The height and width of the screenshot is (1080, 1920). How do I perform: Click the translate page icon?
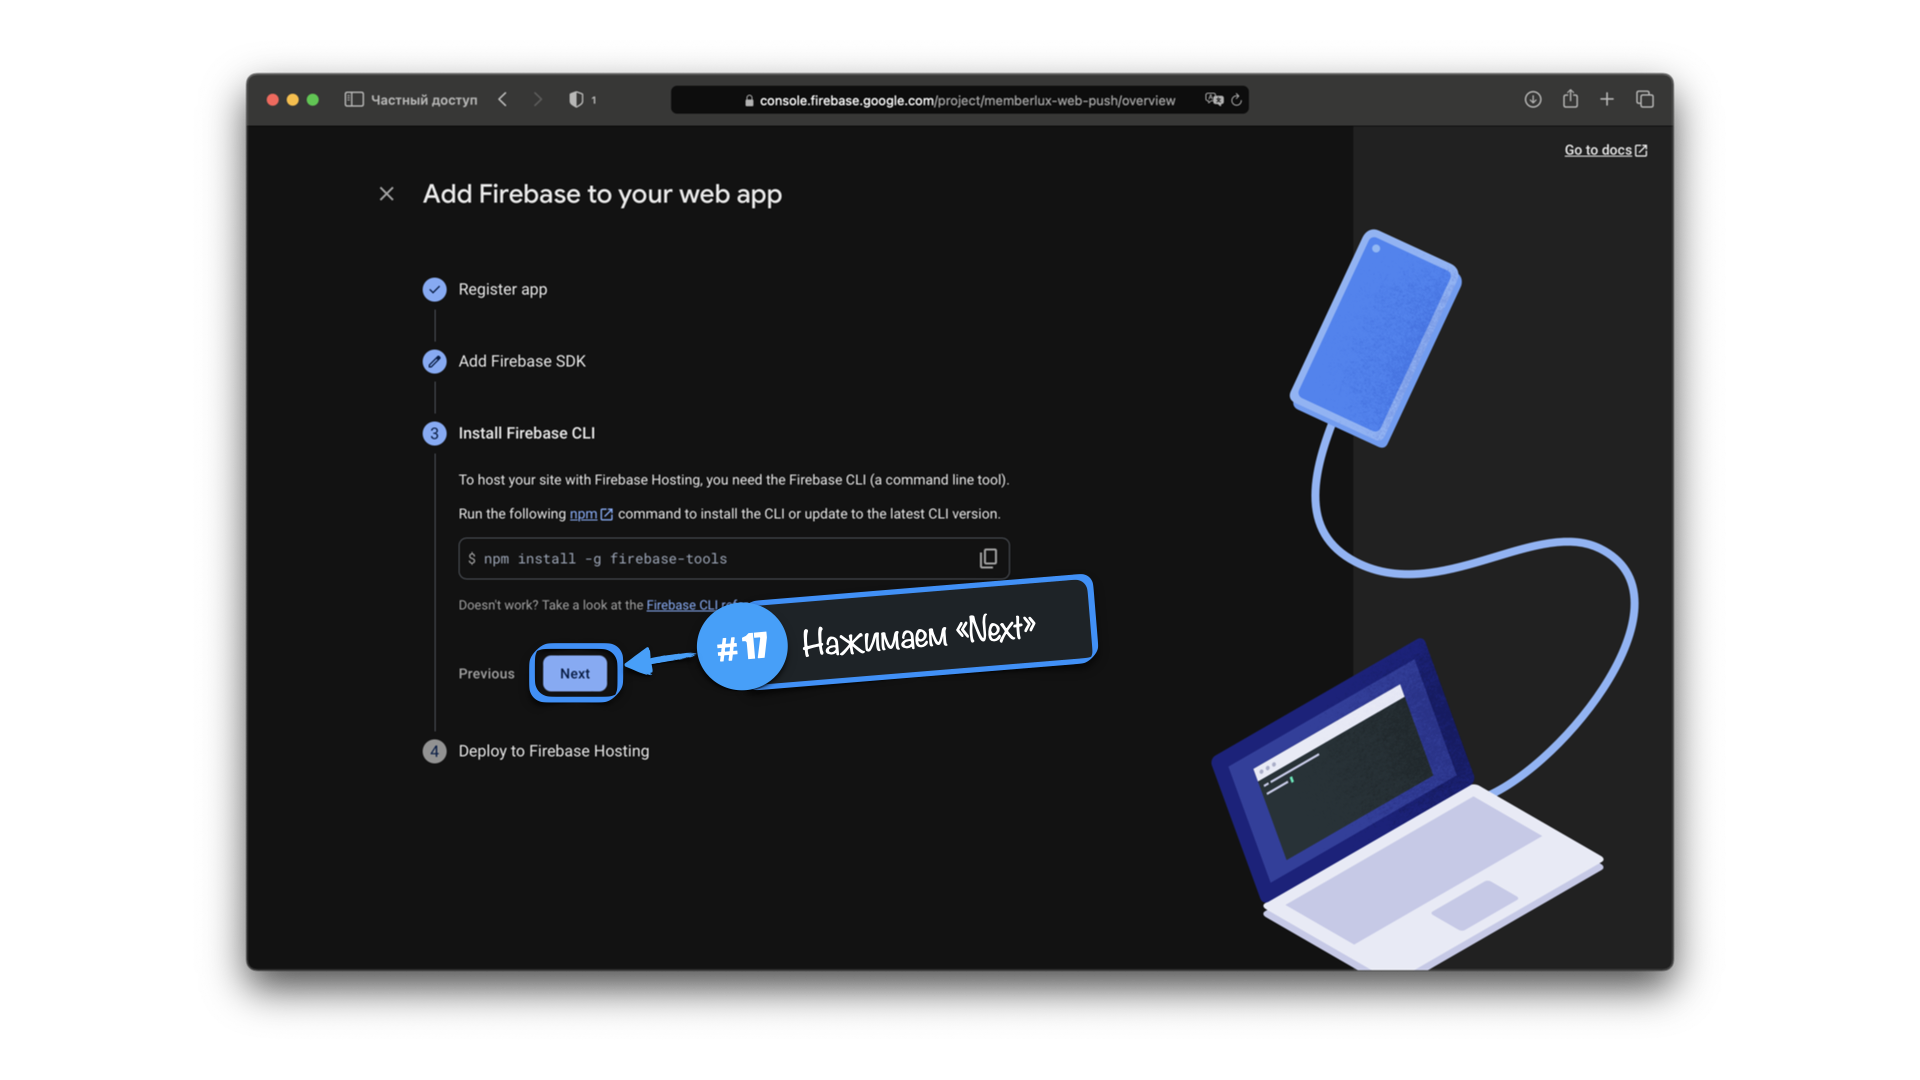coord(1214,100)
